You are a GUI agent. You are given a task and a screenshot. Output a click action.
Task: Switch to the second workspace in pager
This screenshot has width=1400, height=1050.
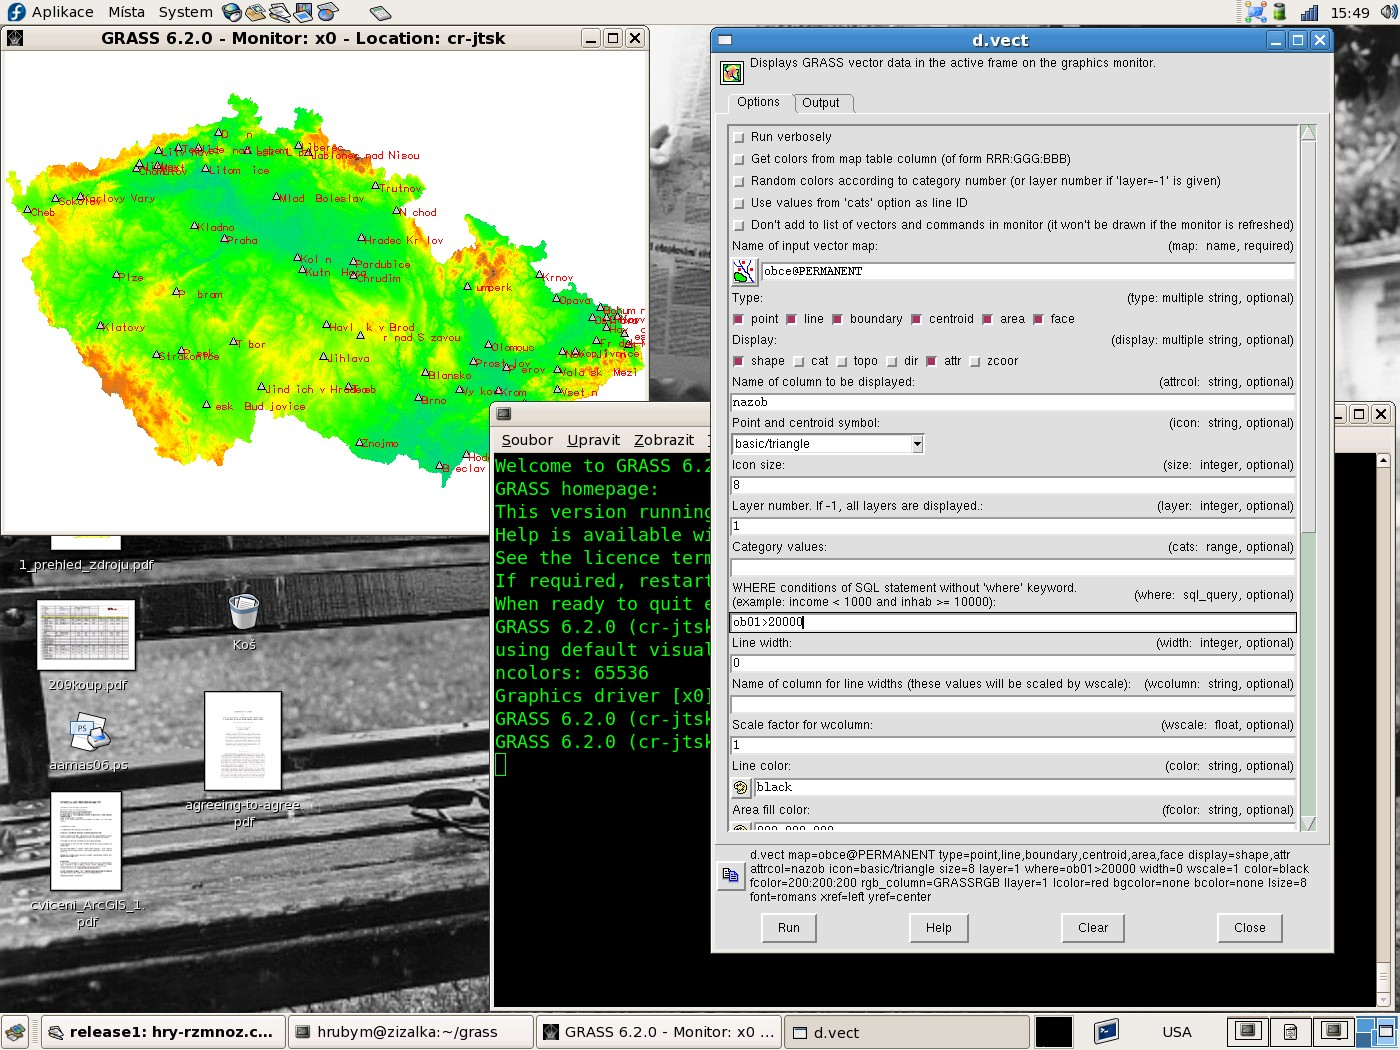point(1290,1031)
